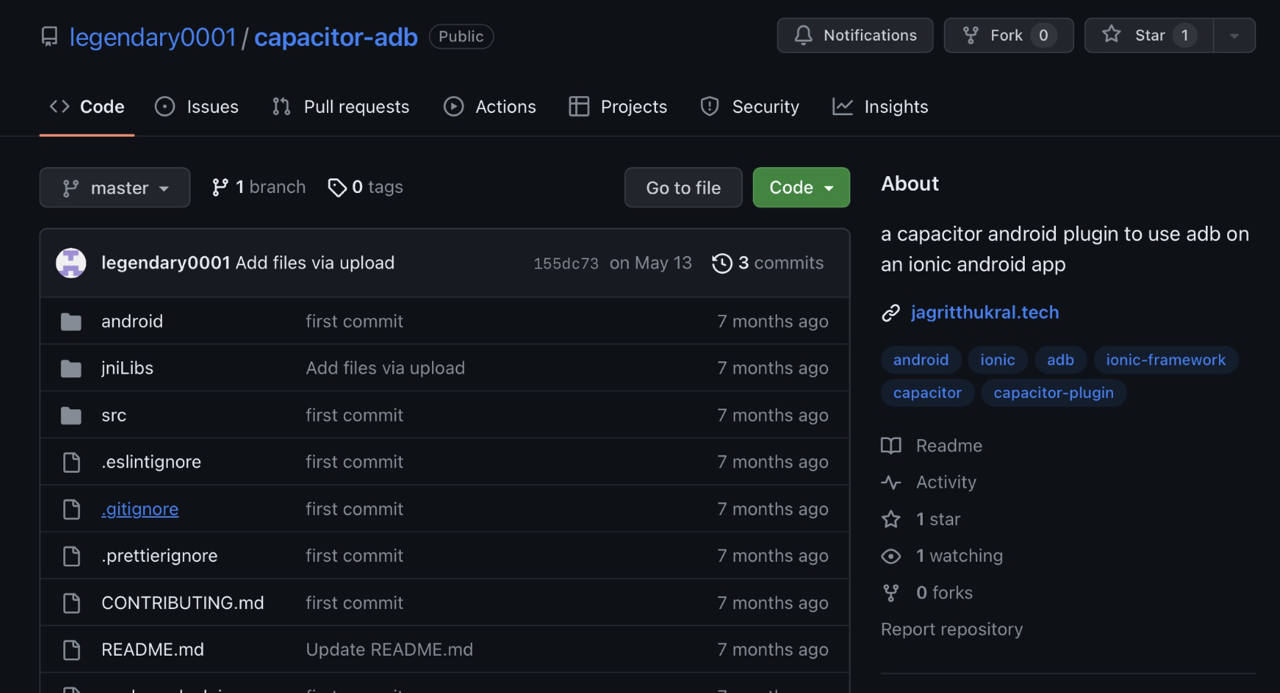Image resolution: width=1280 pixels, height=693 pixels.
Task: Open the src folder
Action: tap(114, 415)
